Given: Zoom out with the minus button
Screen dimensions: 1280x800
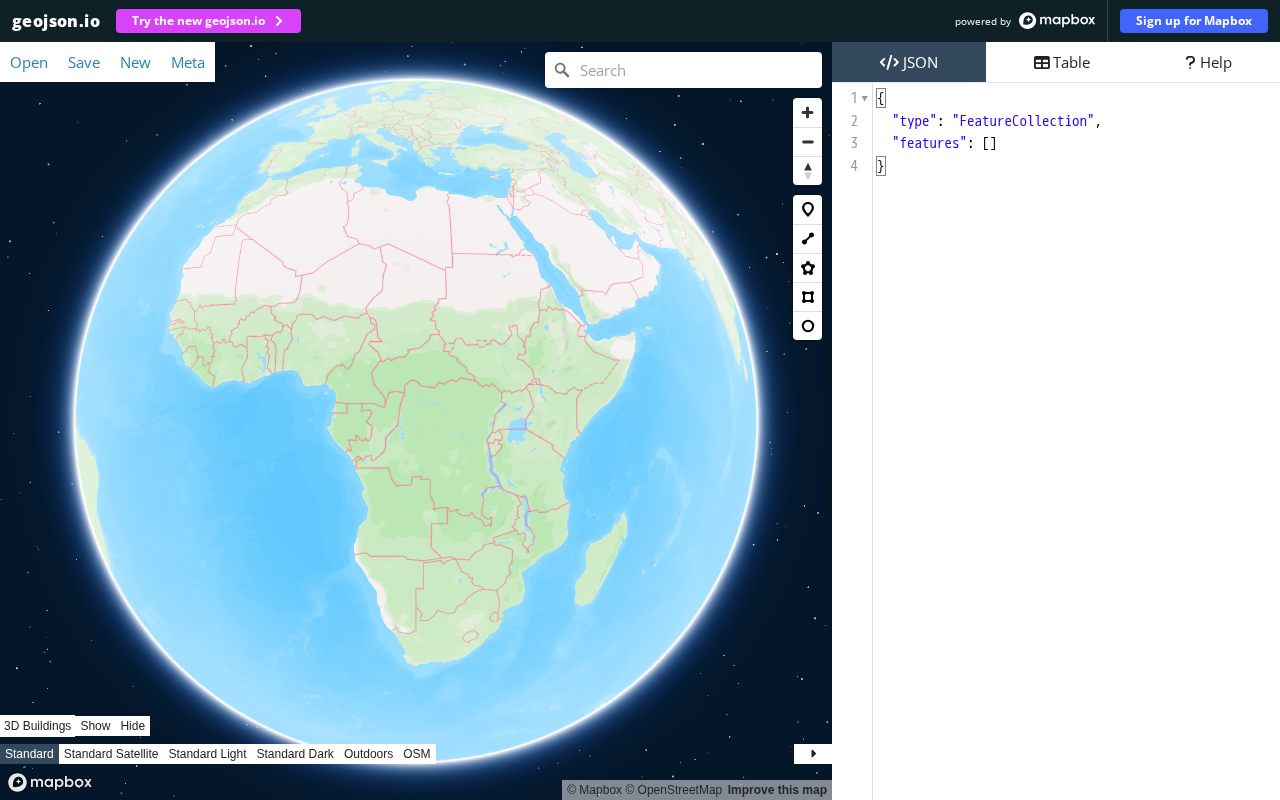Looking at the screenshot, I should 807,142.
